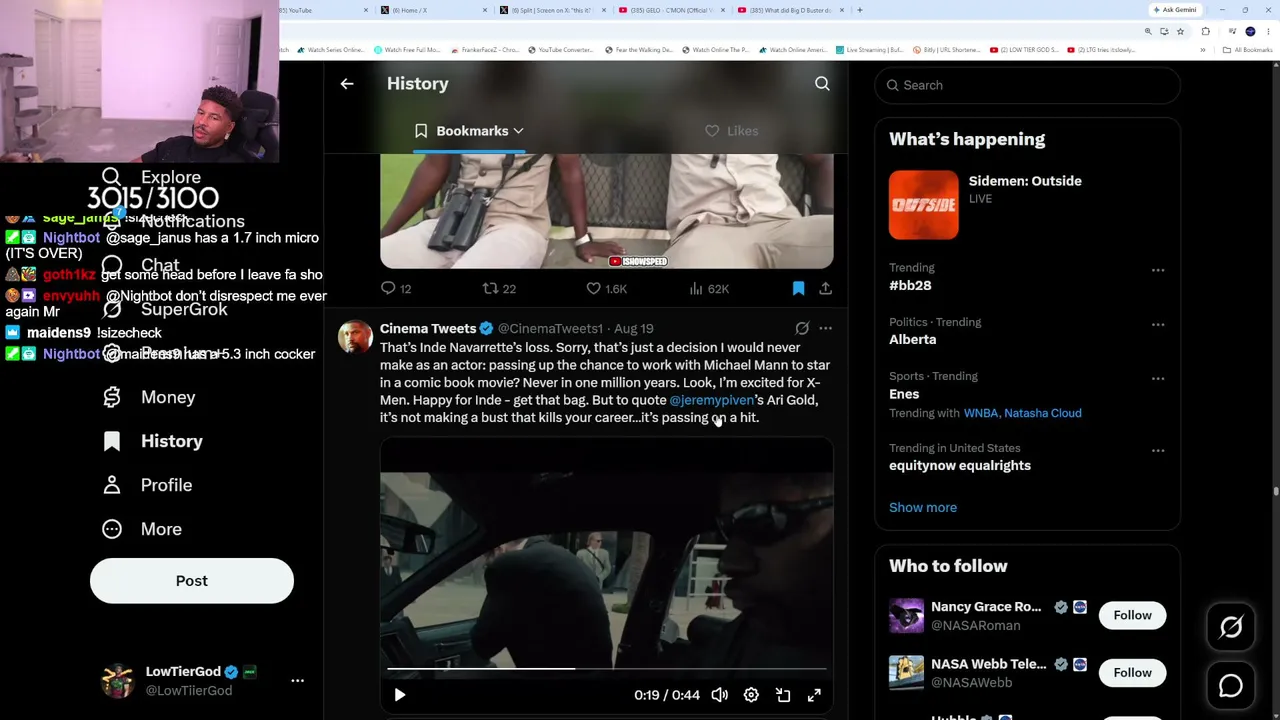Image resolution: width=1280 pixels, height=720 pixels.
Task: Switch to the Big D Buster YouTube tab
Action: point(790,10)
